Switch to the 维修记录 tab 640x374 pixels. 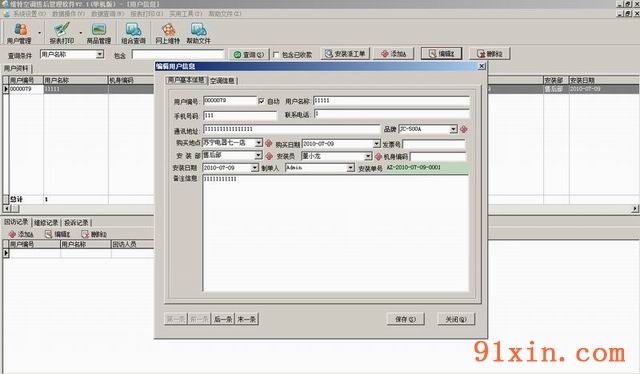pyautogui.click(x=46, y=223)
